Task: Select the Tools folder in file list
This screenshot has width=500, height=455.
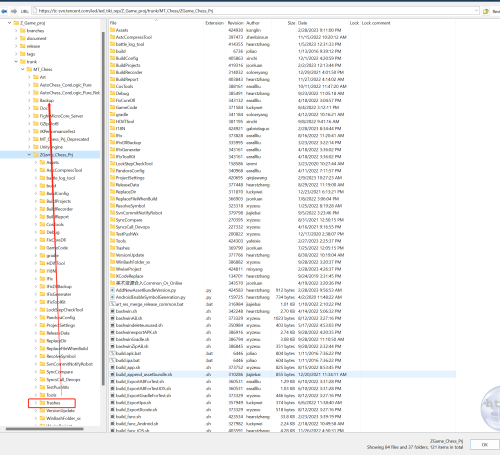Action: (x=121, y=241)
